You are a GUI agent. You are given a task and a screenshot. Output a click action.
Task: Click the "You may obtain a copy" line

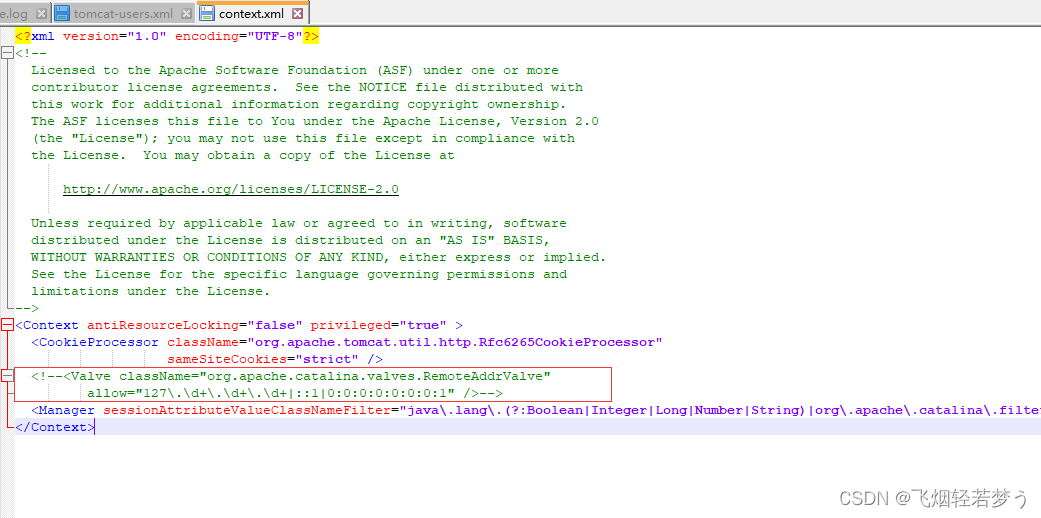pos(242,155)
